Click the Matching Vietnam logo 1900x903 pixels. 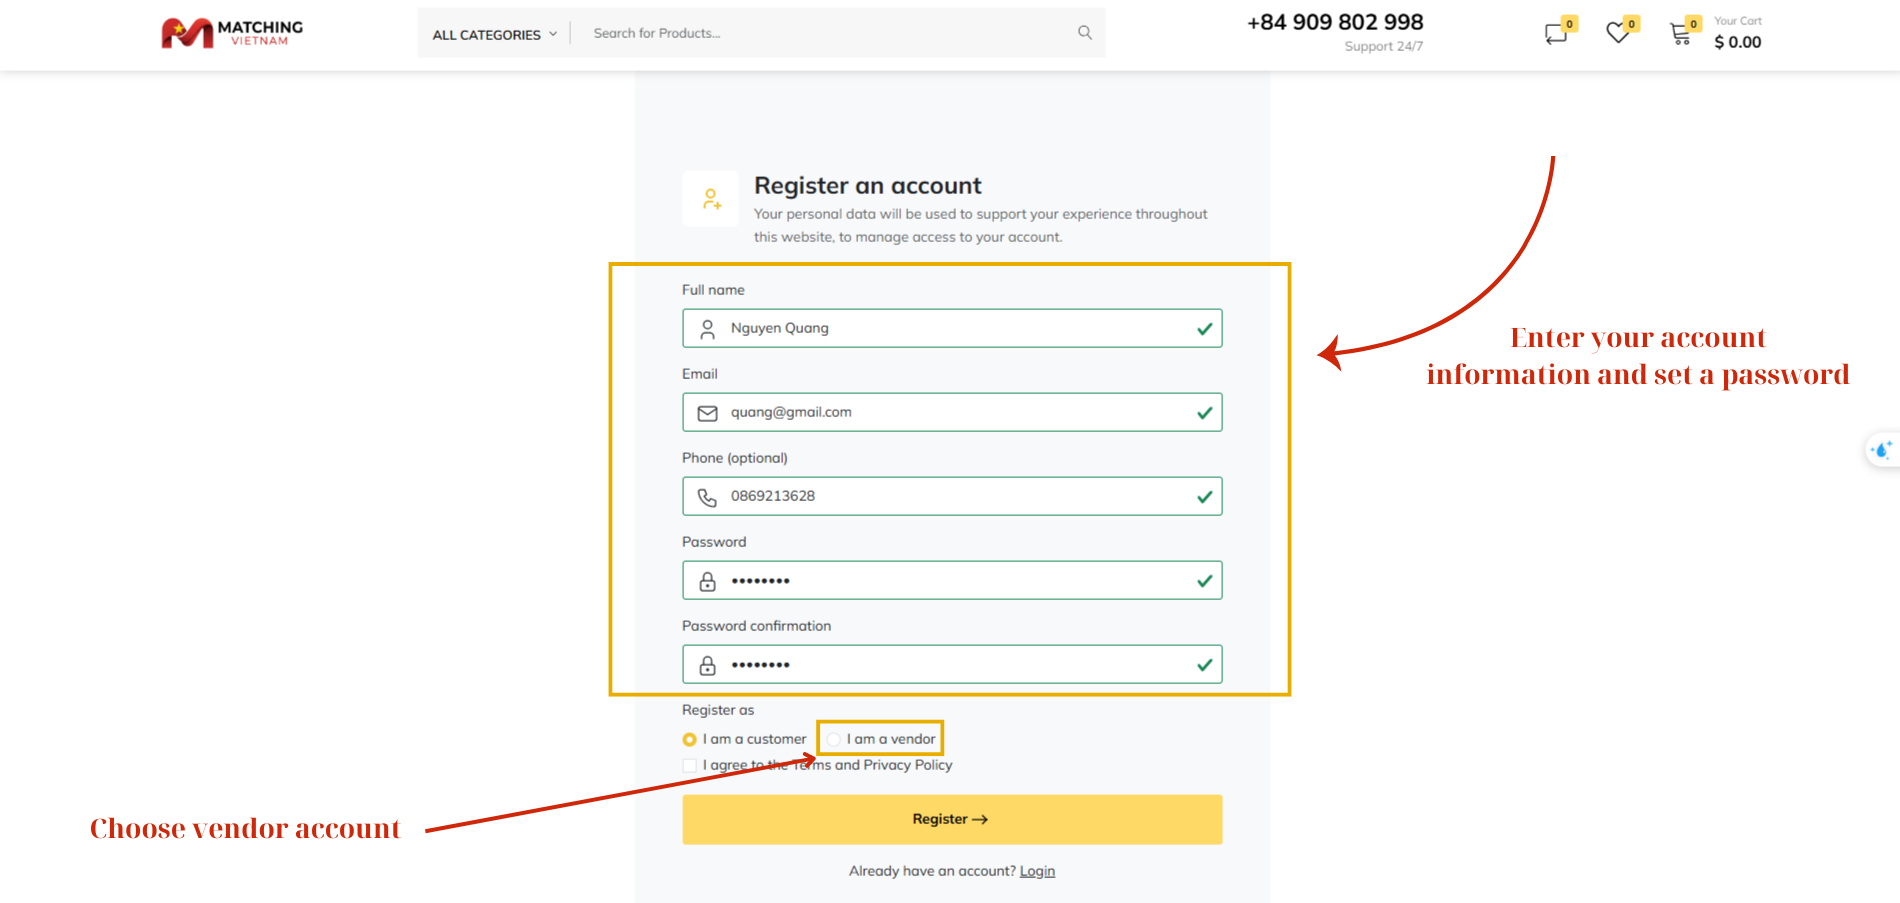232,33
